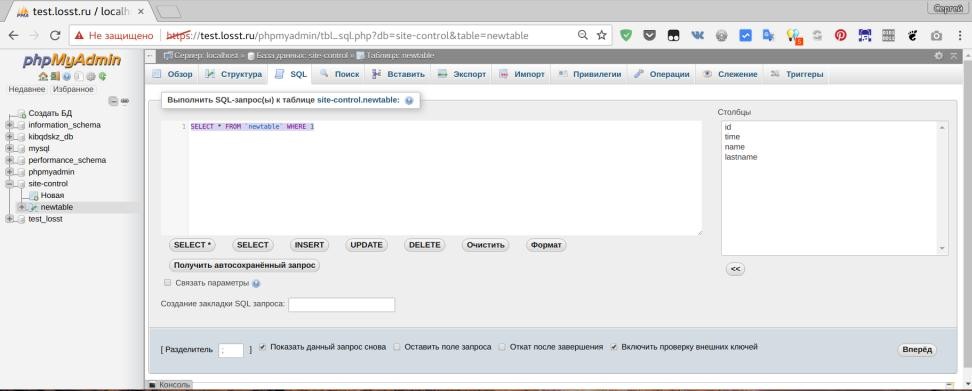Uncheck Показать данный запрос снова

click(x=262, y=347)
